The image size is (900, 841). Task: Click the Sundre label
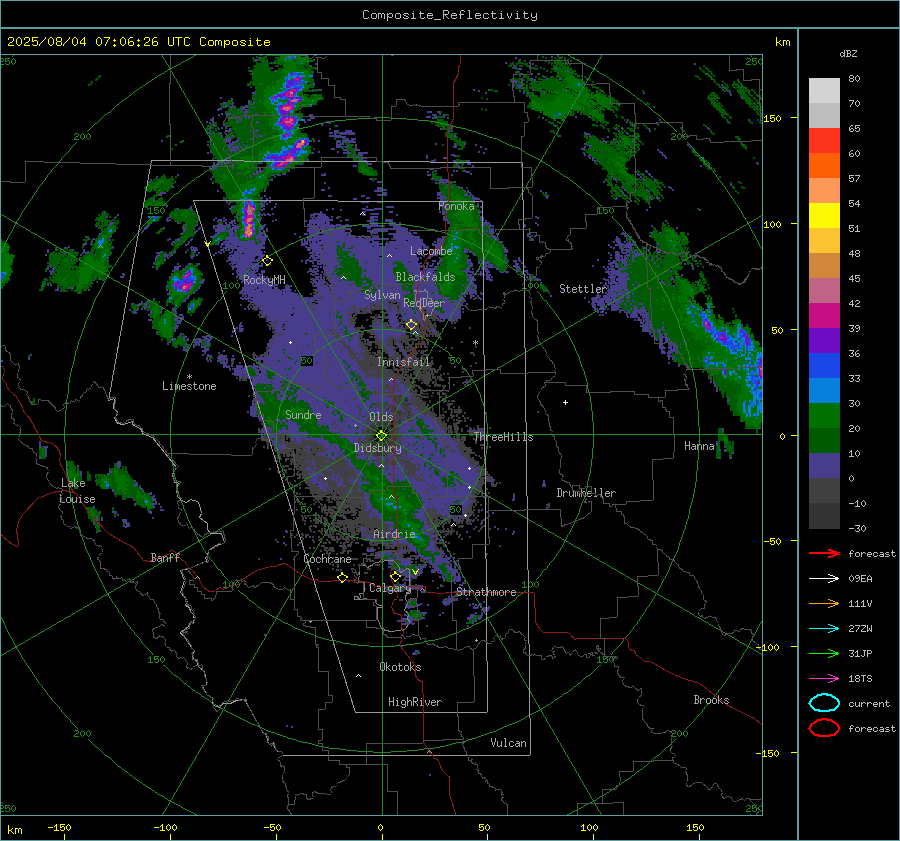coord(303,415)
